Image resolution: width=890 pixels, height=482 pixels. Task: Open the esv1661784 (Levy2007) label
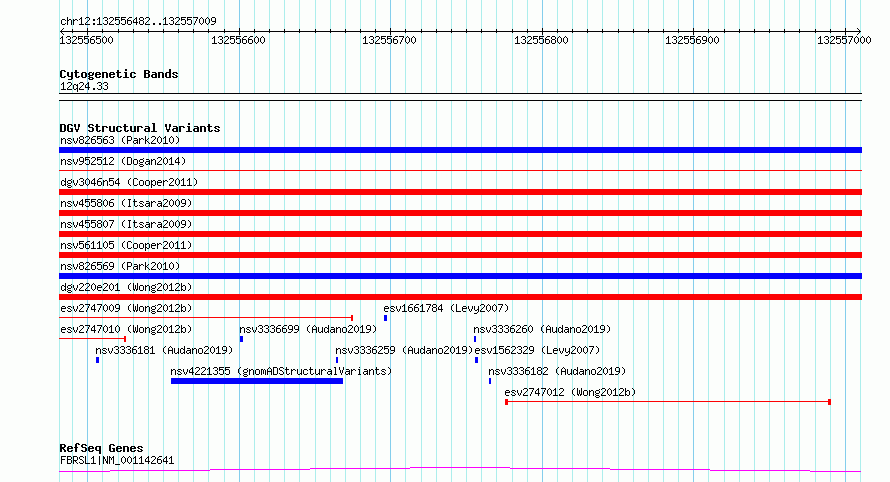[x=446, y=308]
